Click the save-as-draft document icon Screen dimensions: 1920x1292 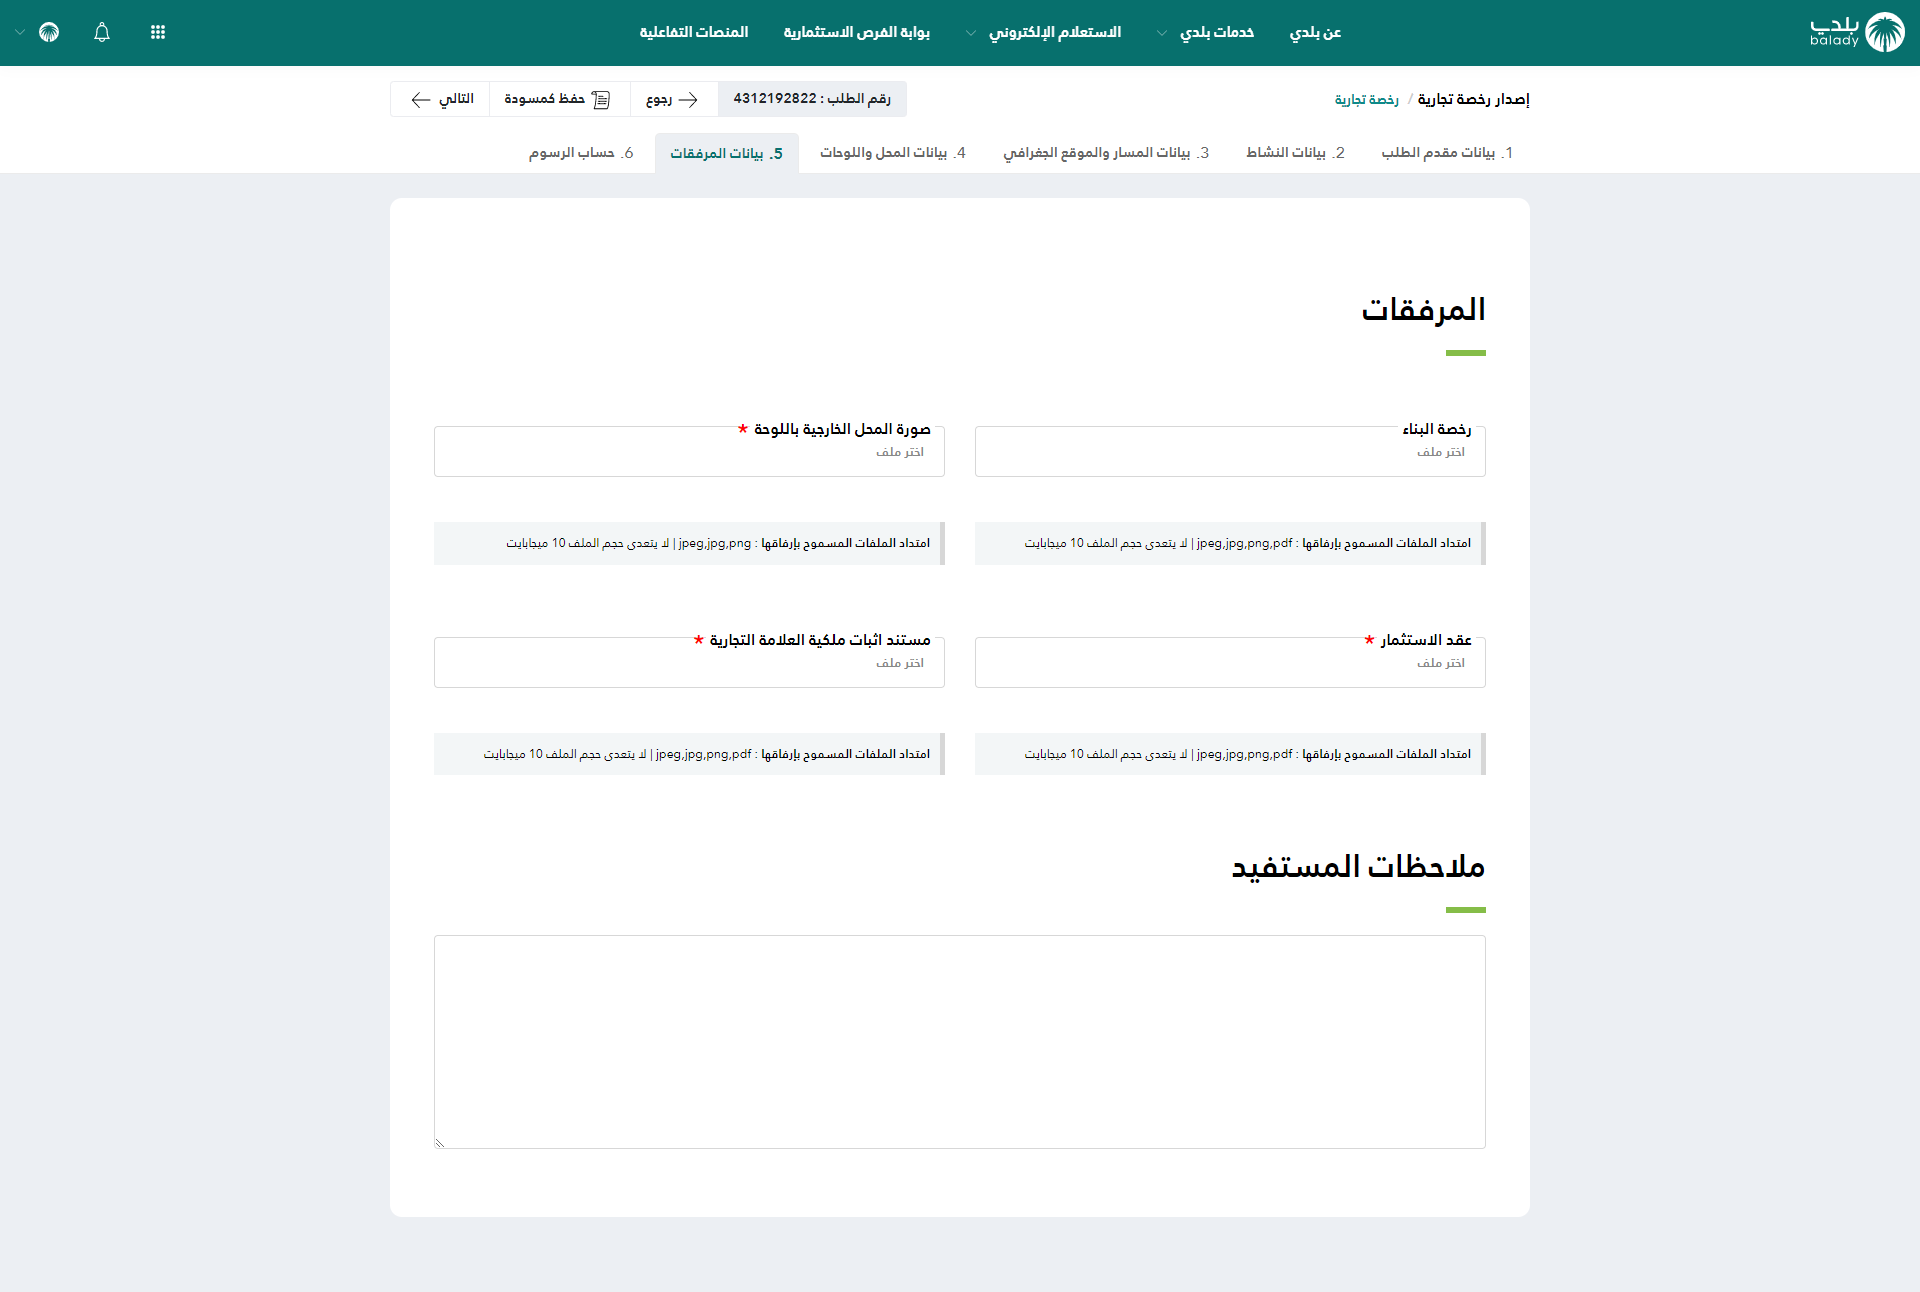coord(601,99)
